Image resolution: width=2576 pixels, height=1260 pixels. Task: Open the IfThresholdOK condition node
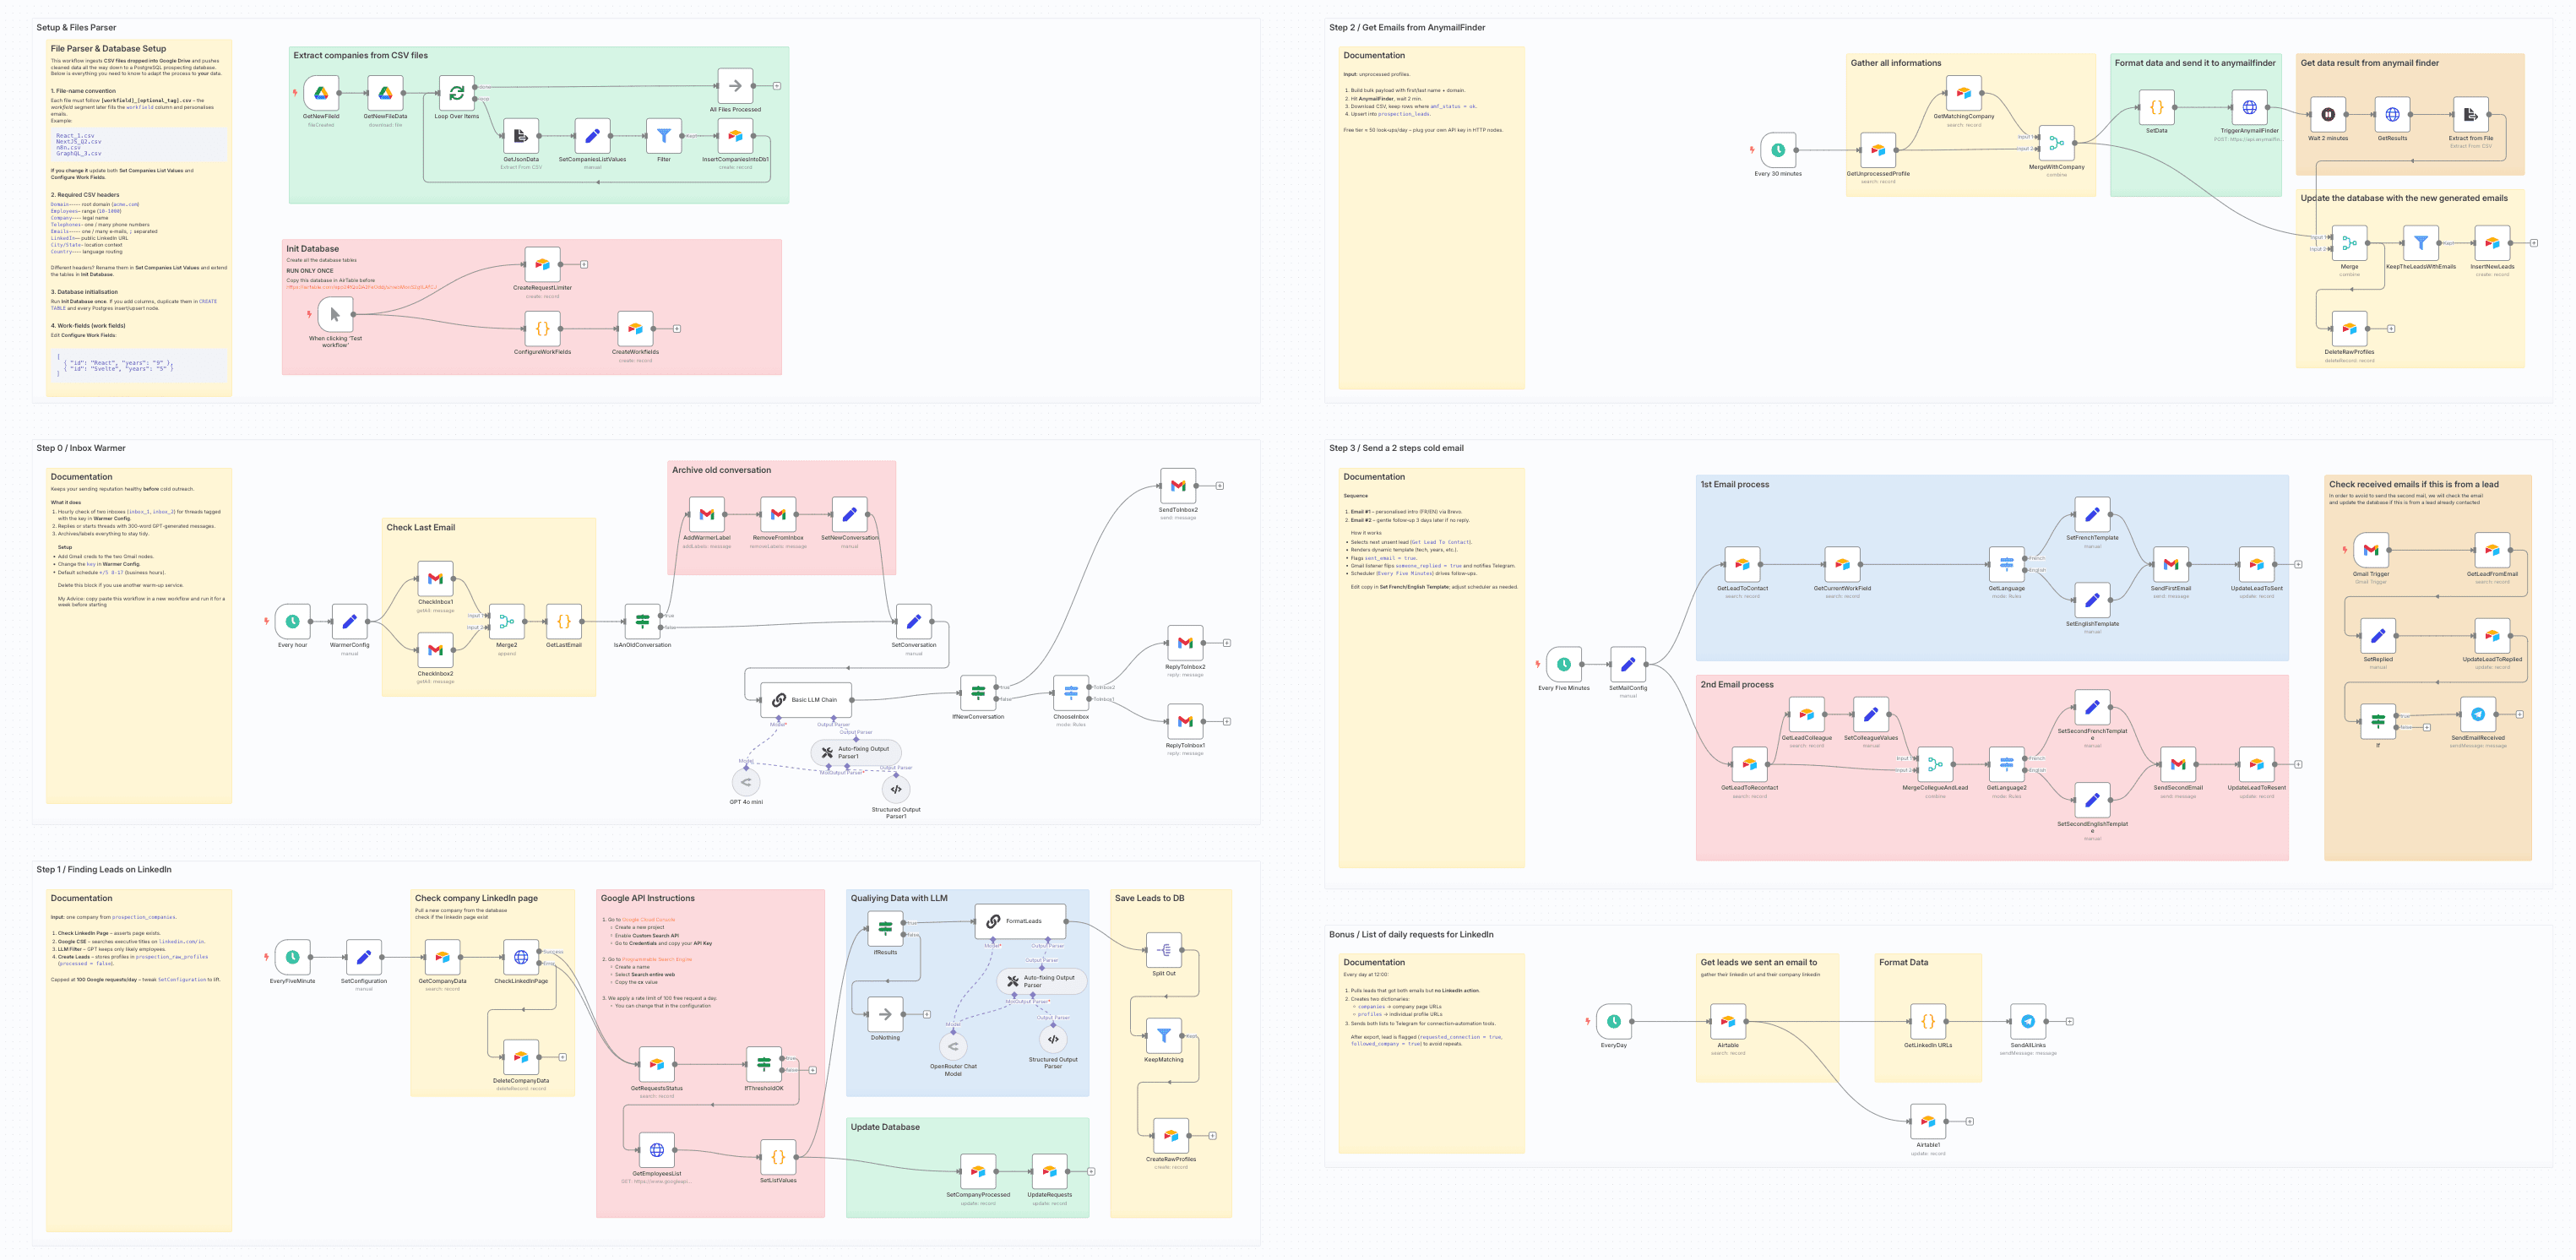point(764,1064)
